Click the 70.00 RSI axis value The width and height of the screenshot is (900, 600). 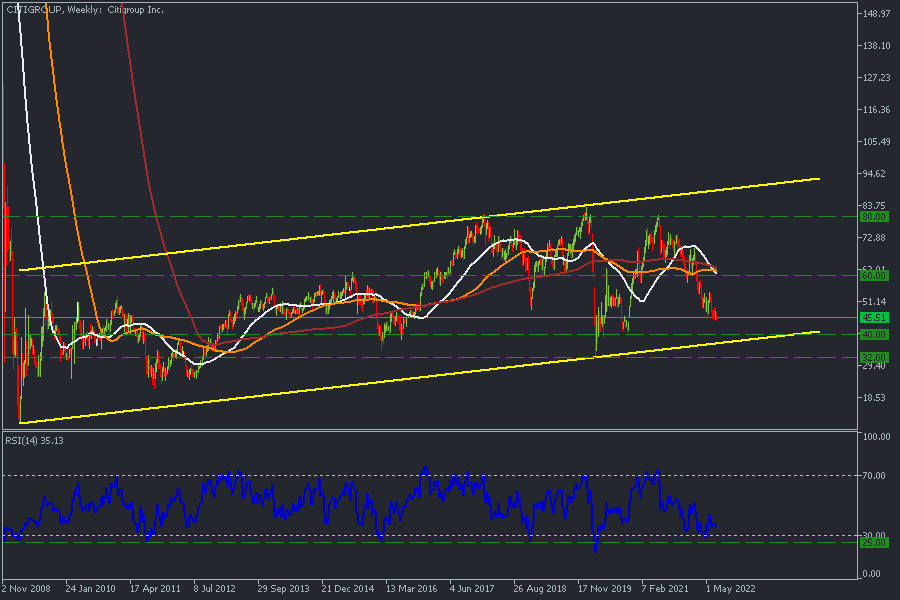point(875,476)
